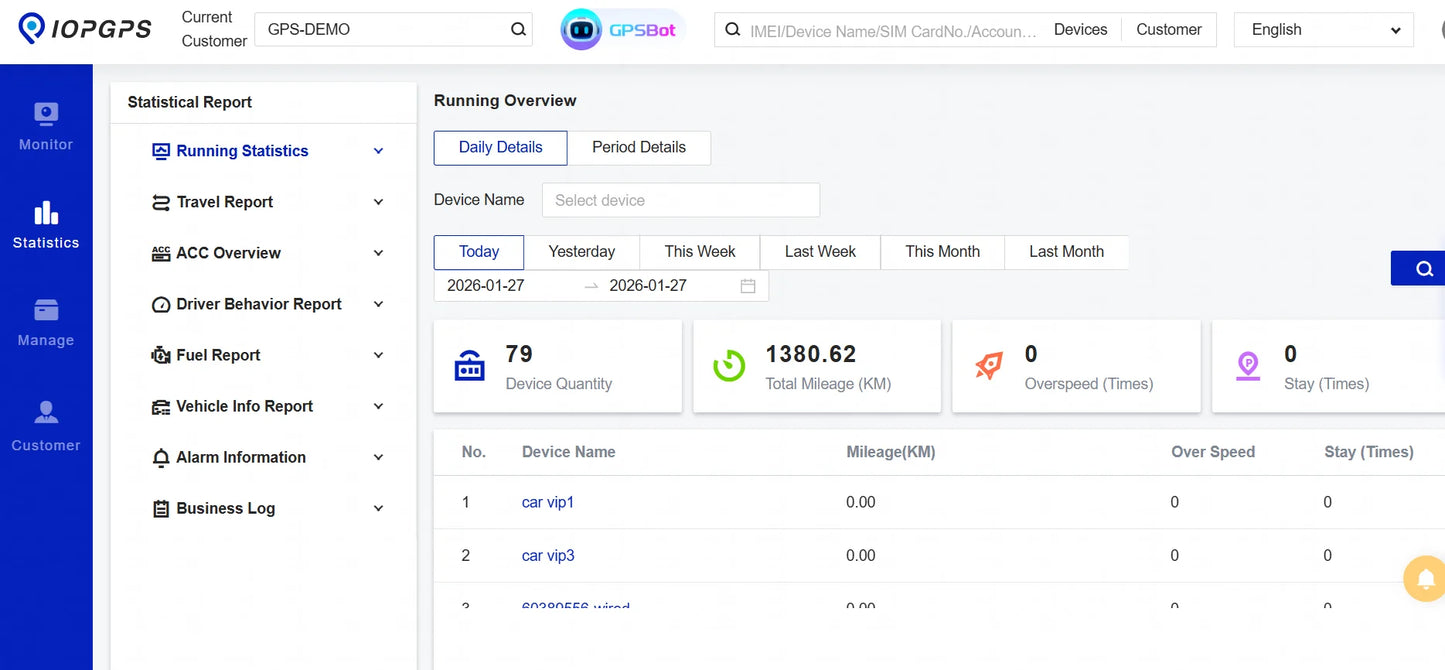Click the Total Mileage icon

729,366
